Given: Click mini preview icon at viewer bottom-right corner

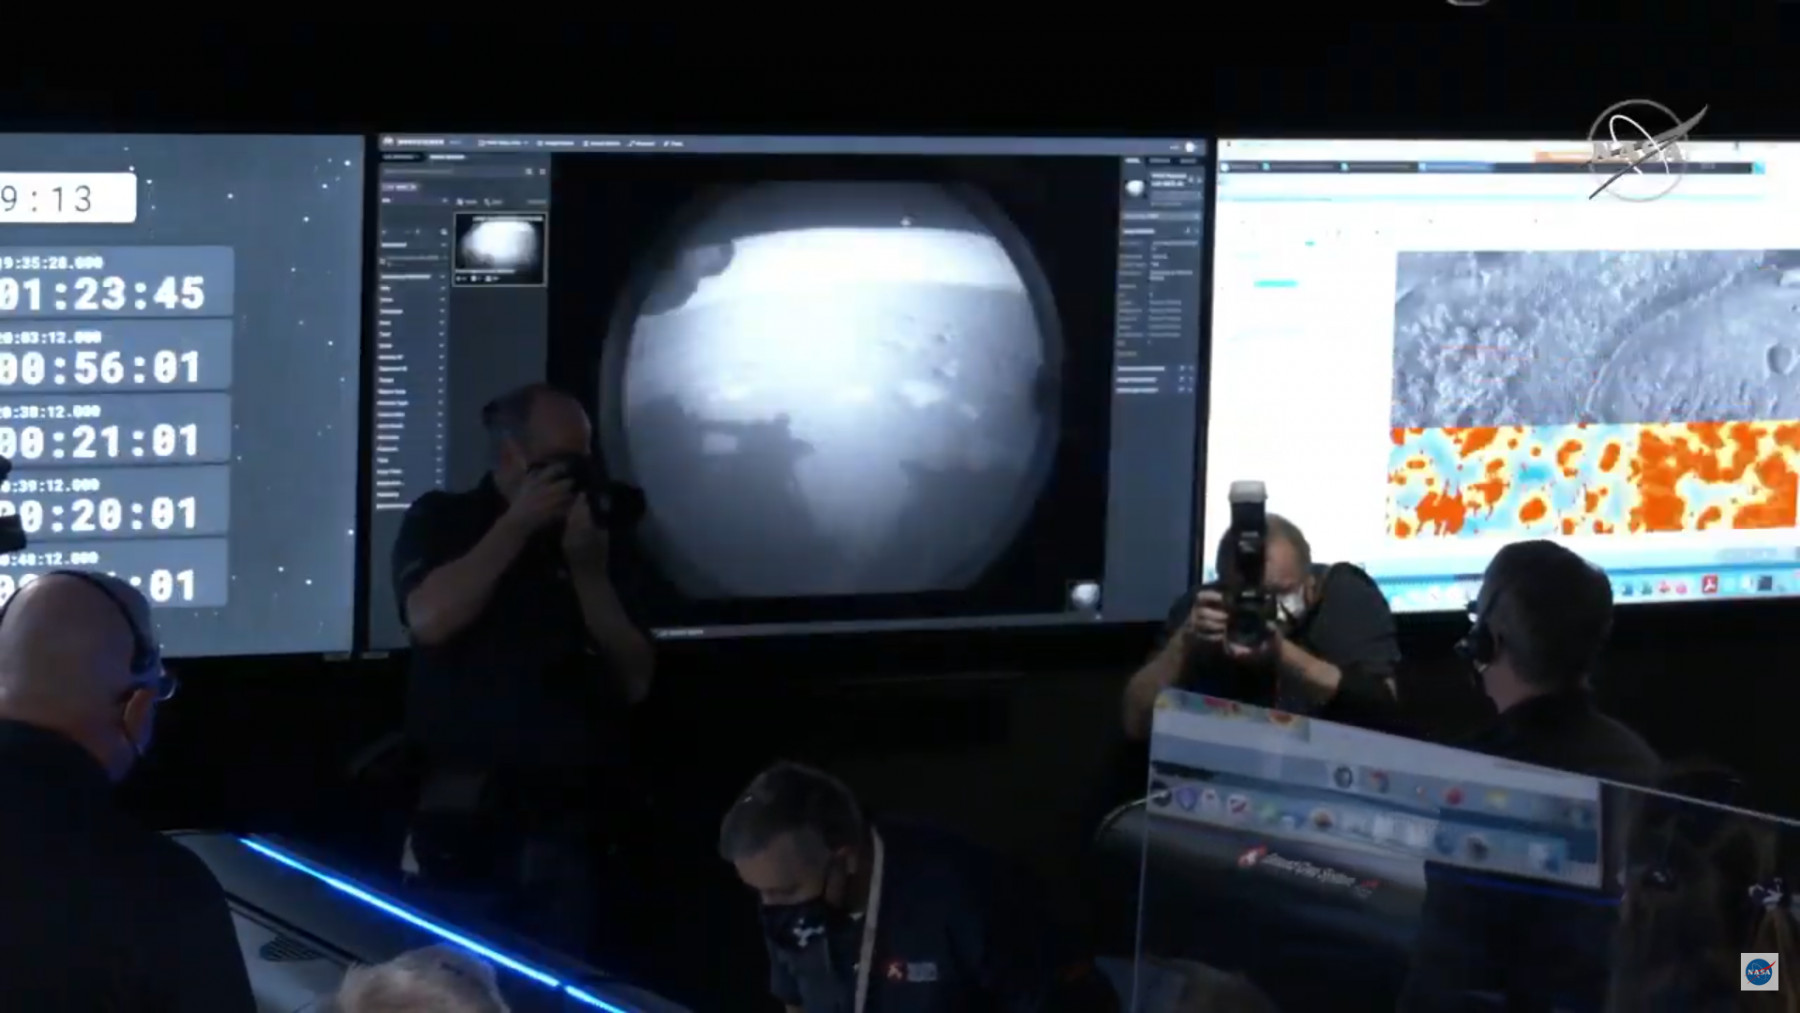Looking at the screenshot, I should pos(1084,595).
